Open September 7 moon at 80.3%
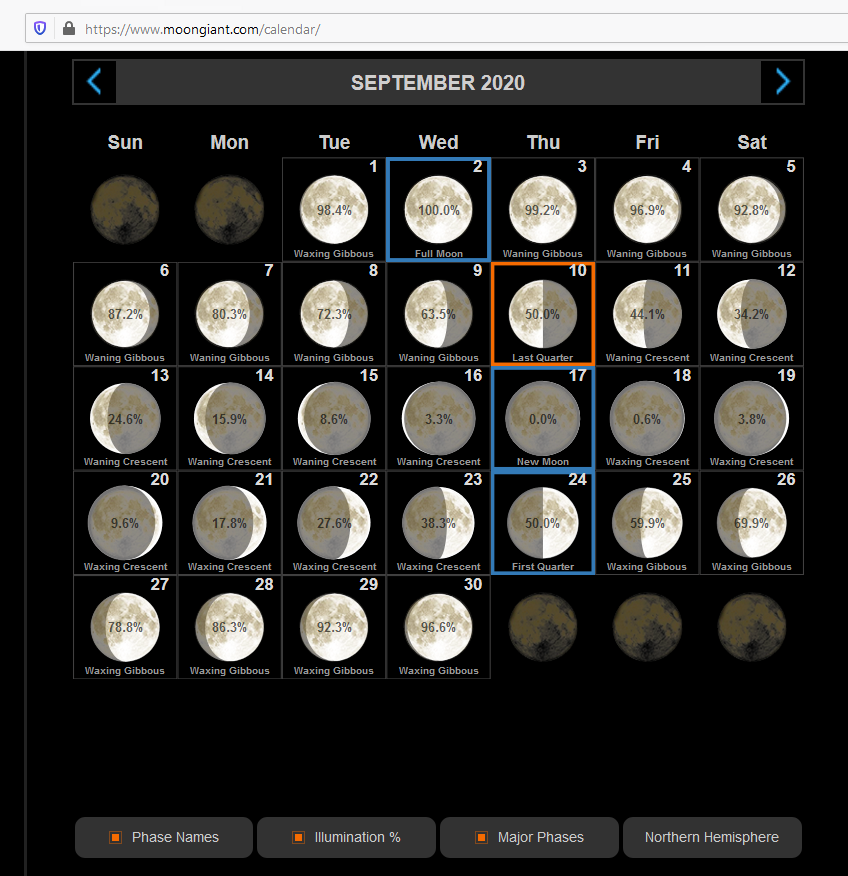The image size is (848, 876). click(230, 314)
